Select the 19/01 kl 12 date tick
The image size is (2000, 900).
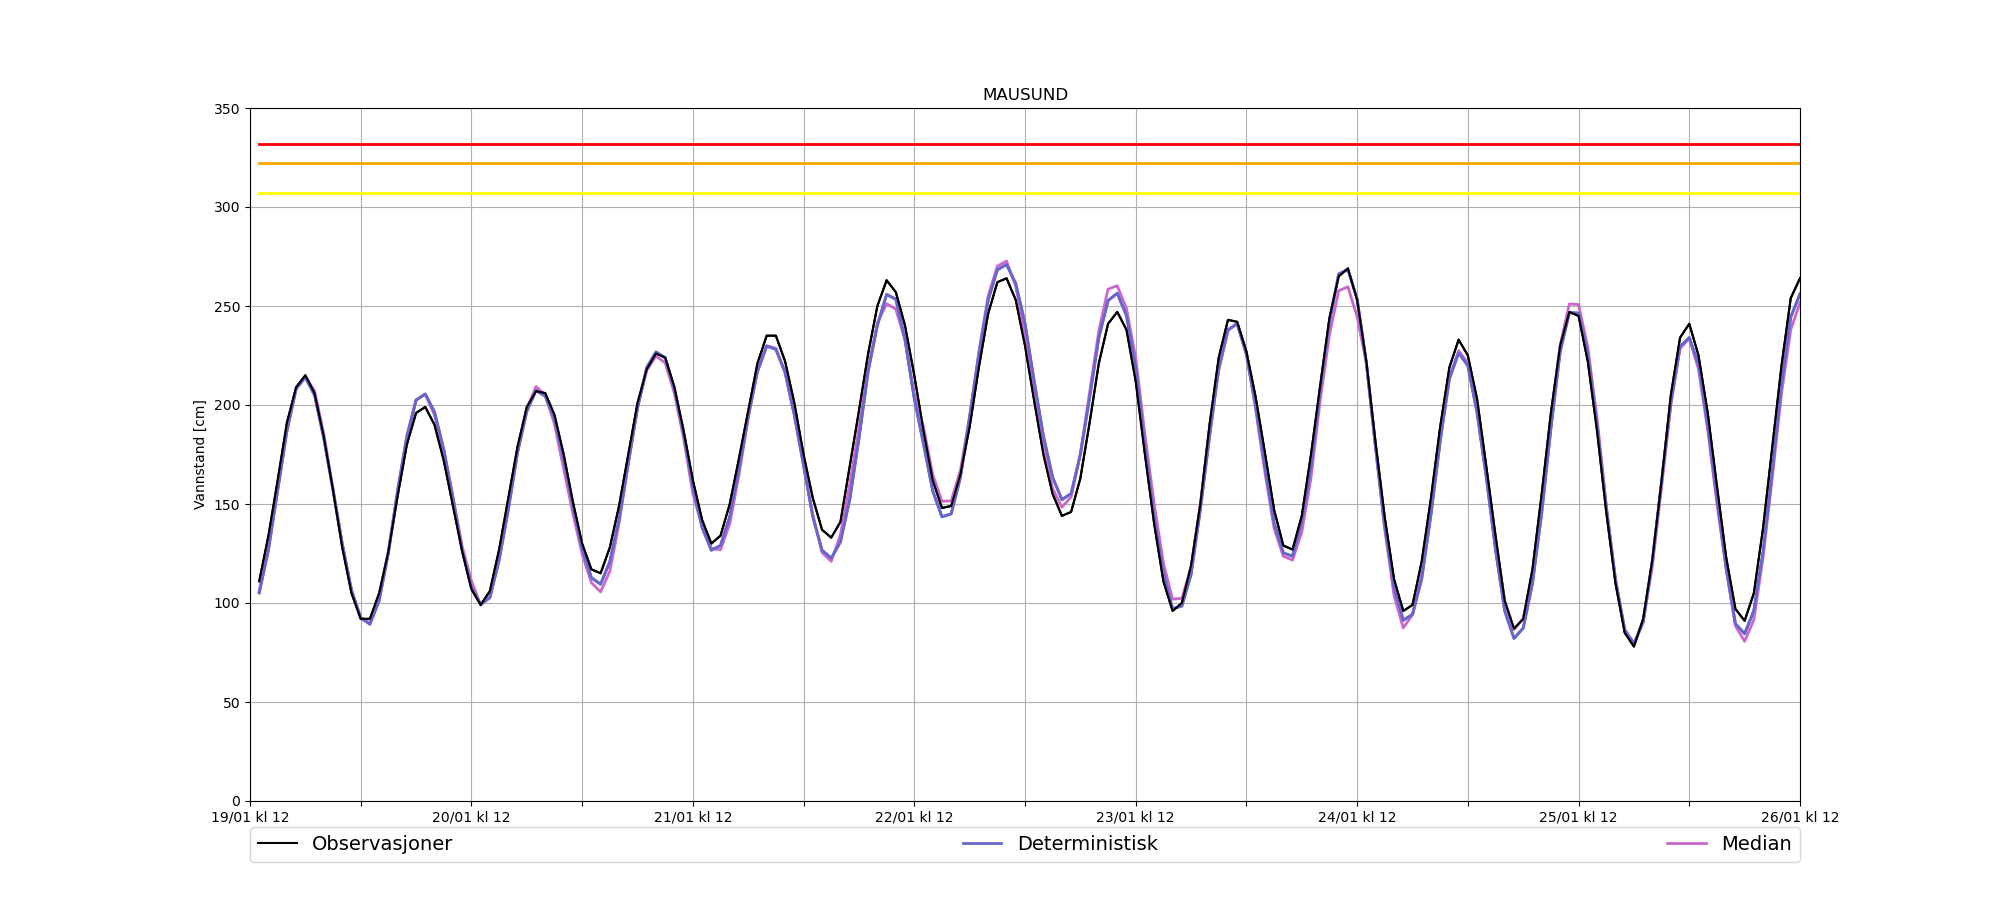[x=250, y=818]
